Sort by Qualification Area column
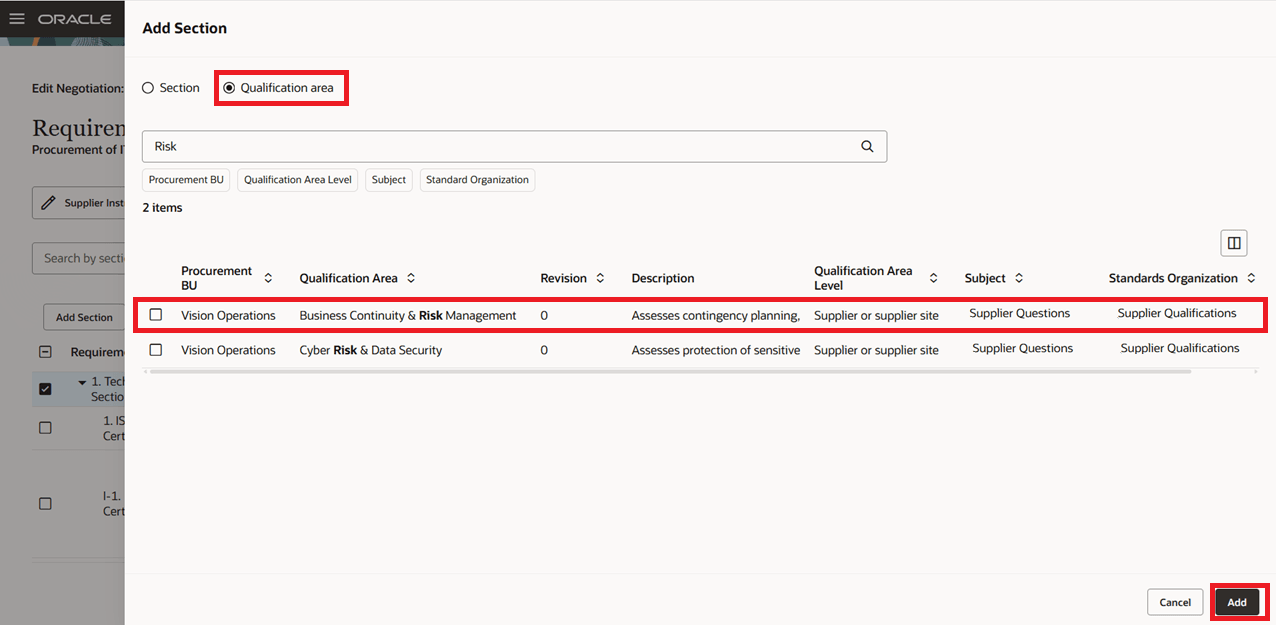The image size is (1279, 625). 410,278
